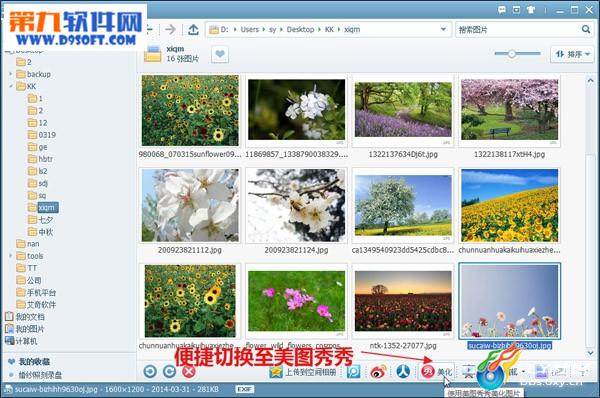
Task: Select the 中秋 folder in tree
Action: point(40,232)
